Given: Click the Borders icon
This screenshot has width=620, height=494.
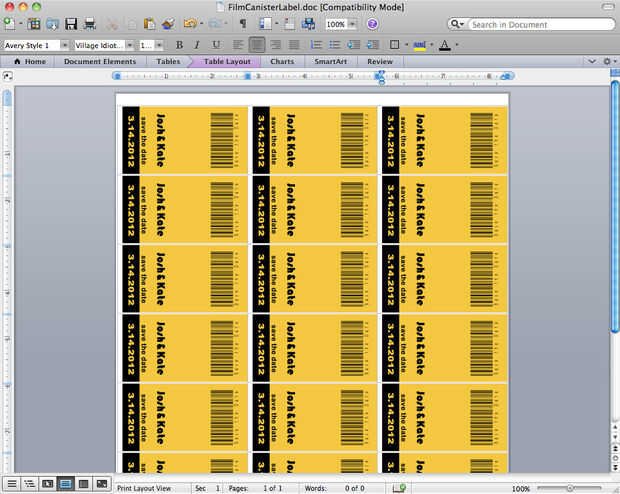Looking at the screenshot, I should (x=394, y=45).
